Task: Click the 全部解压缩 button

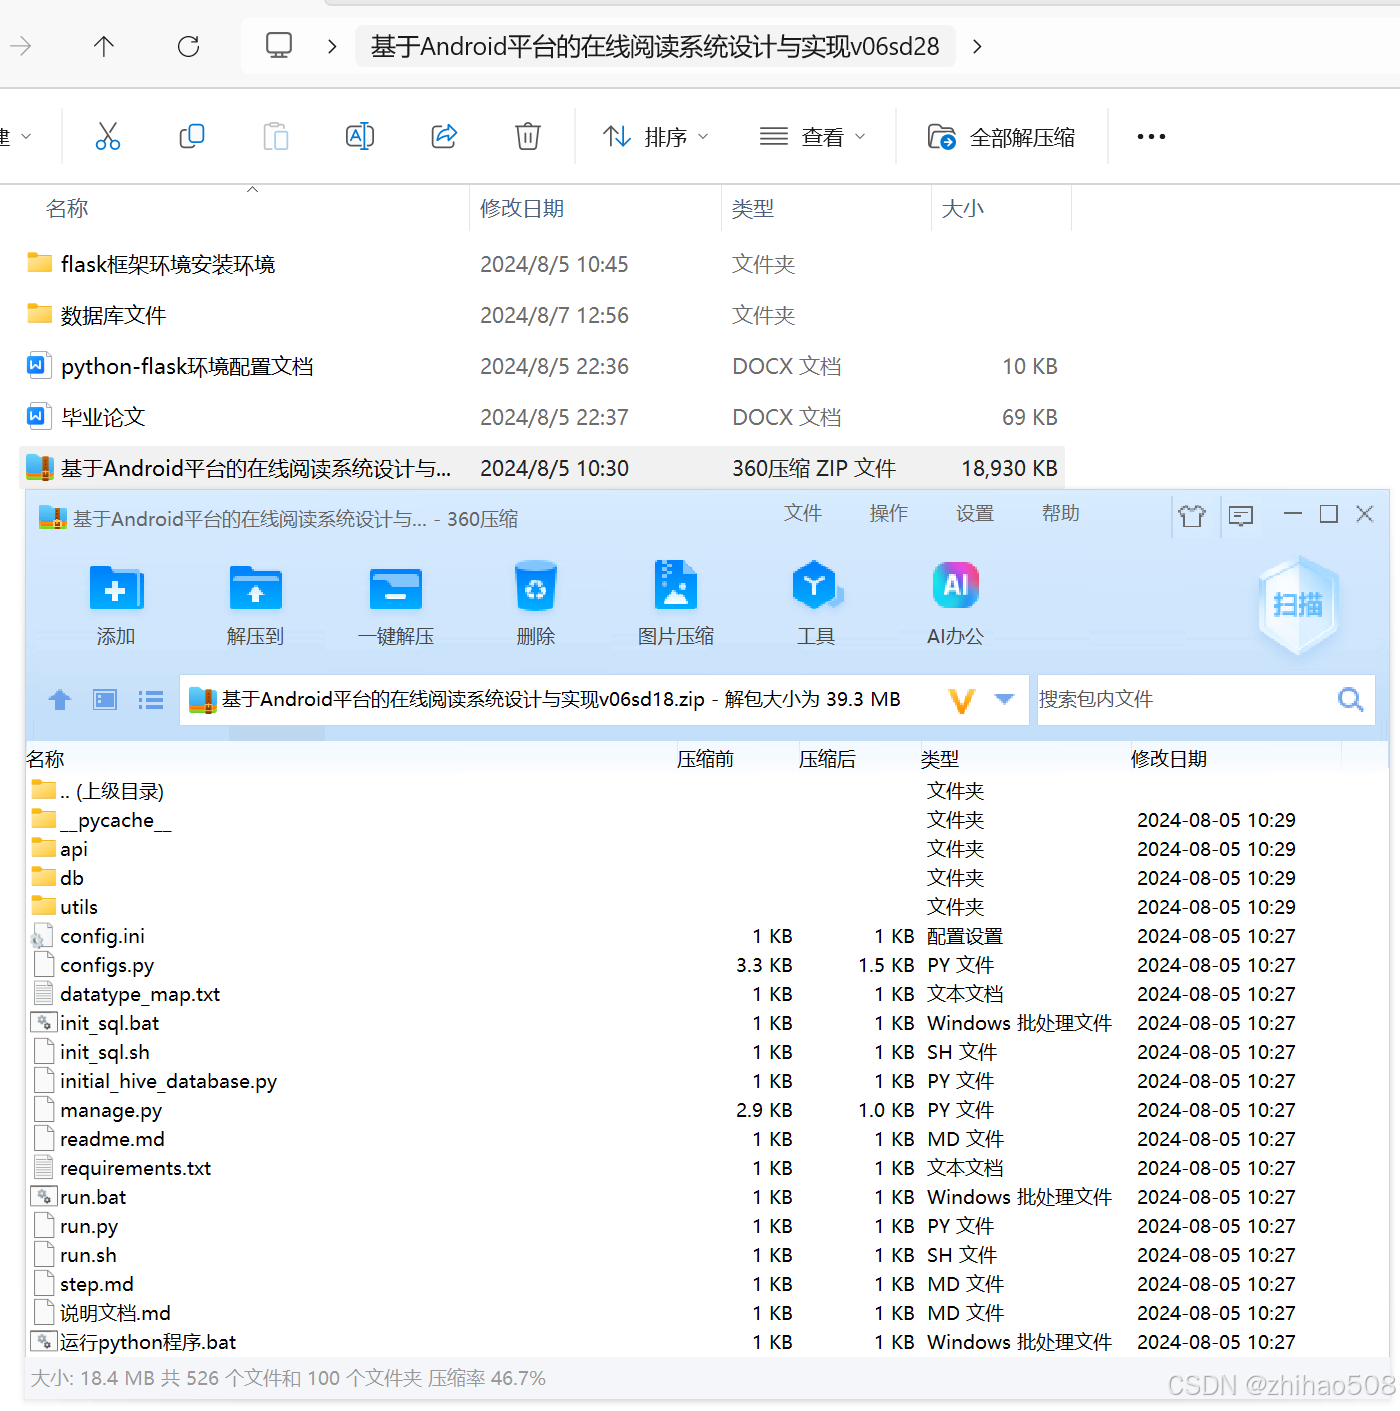Action: click(x=1002, y=136)
